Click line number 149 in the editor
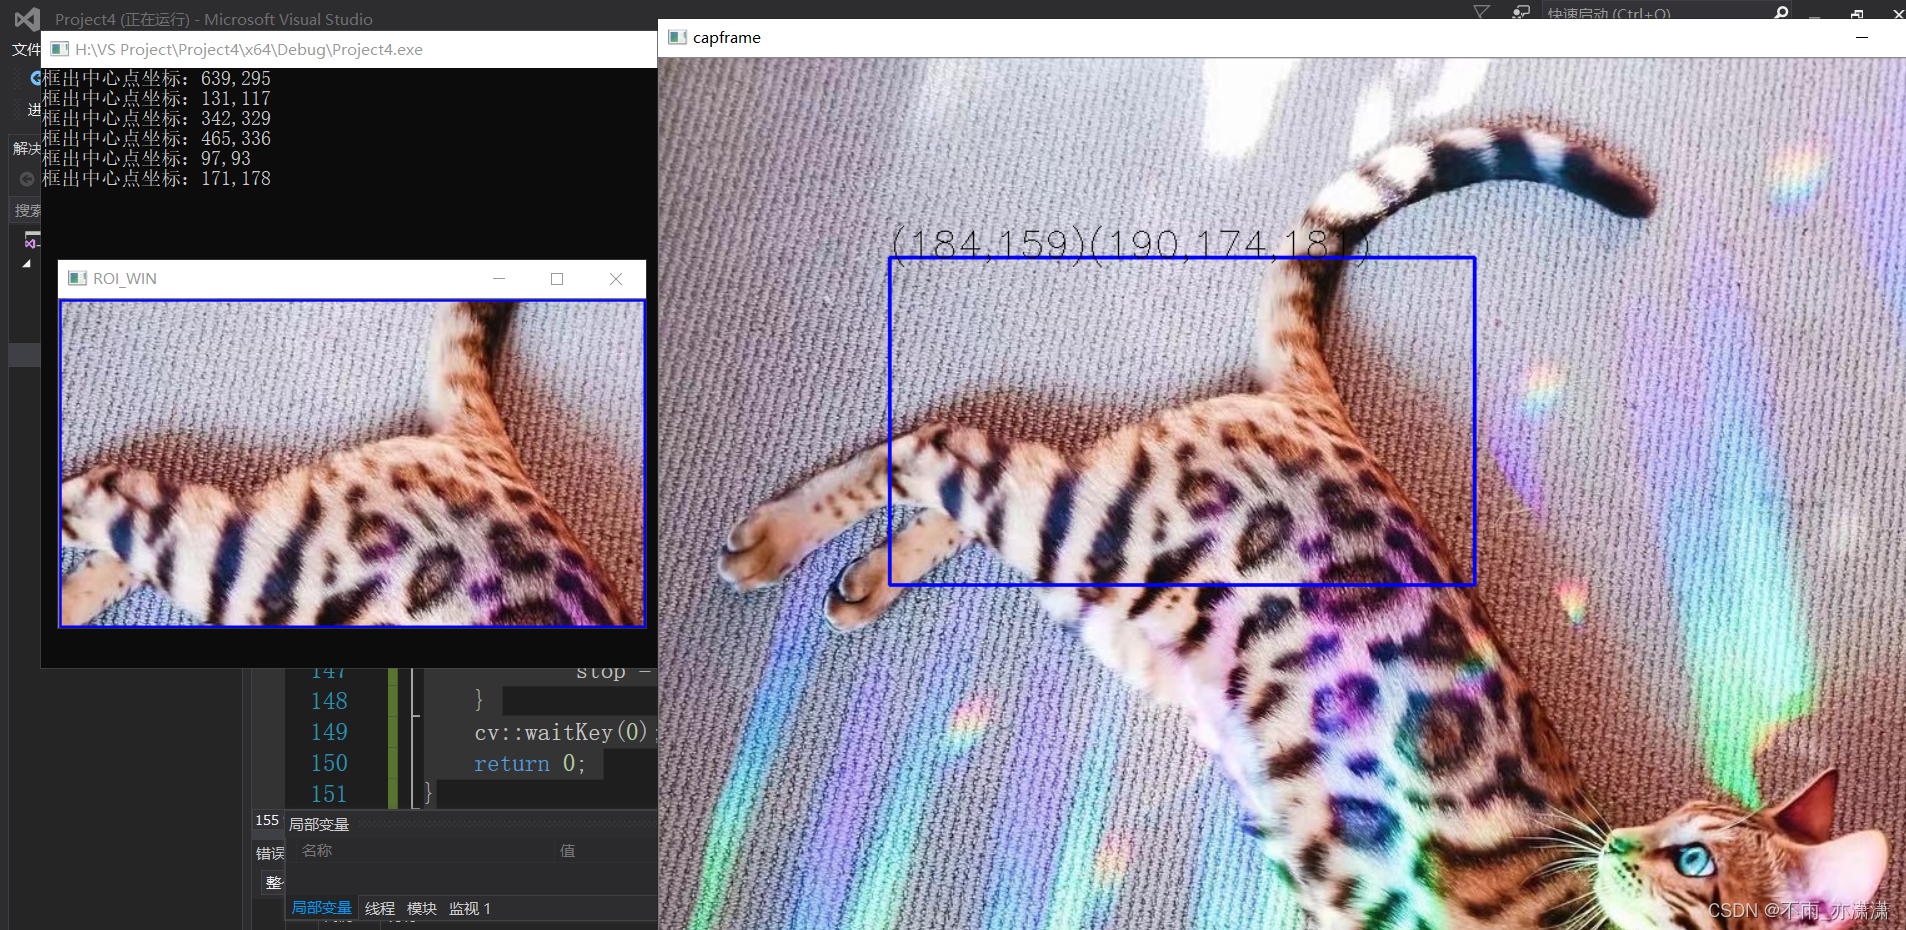This screenshot has height=930, width=1906. click(x=329, y=732)
